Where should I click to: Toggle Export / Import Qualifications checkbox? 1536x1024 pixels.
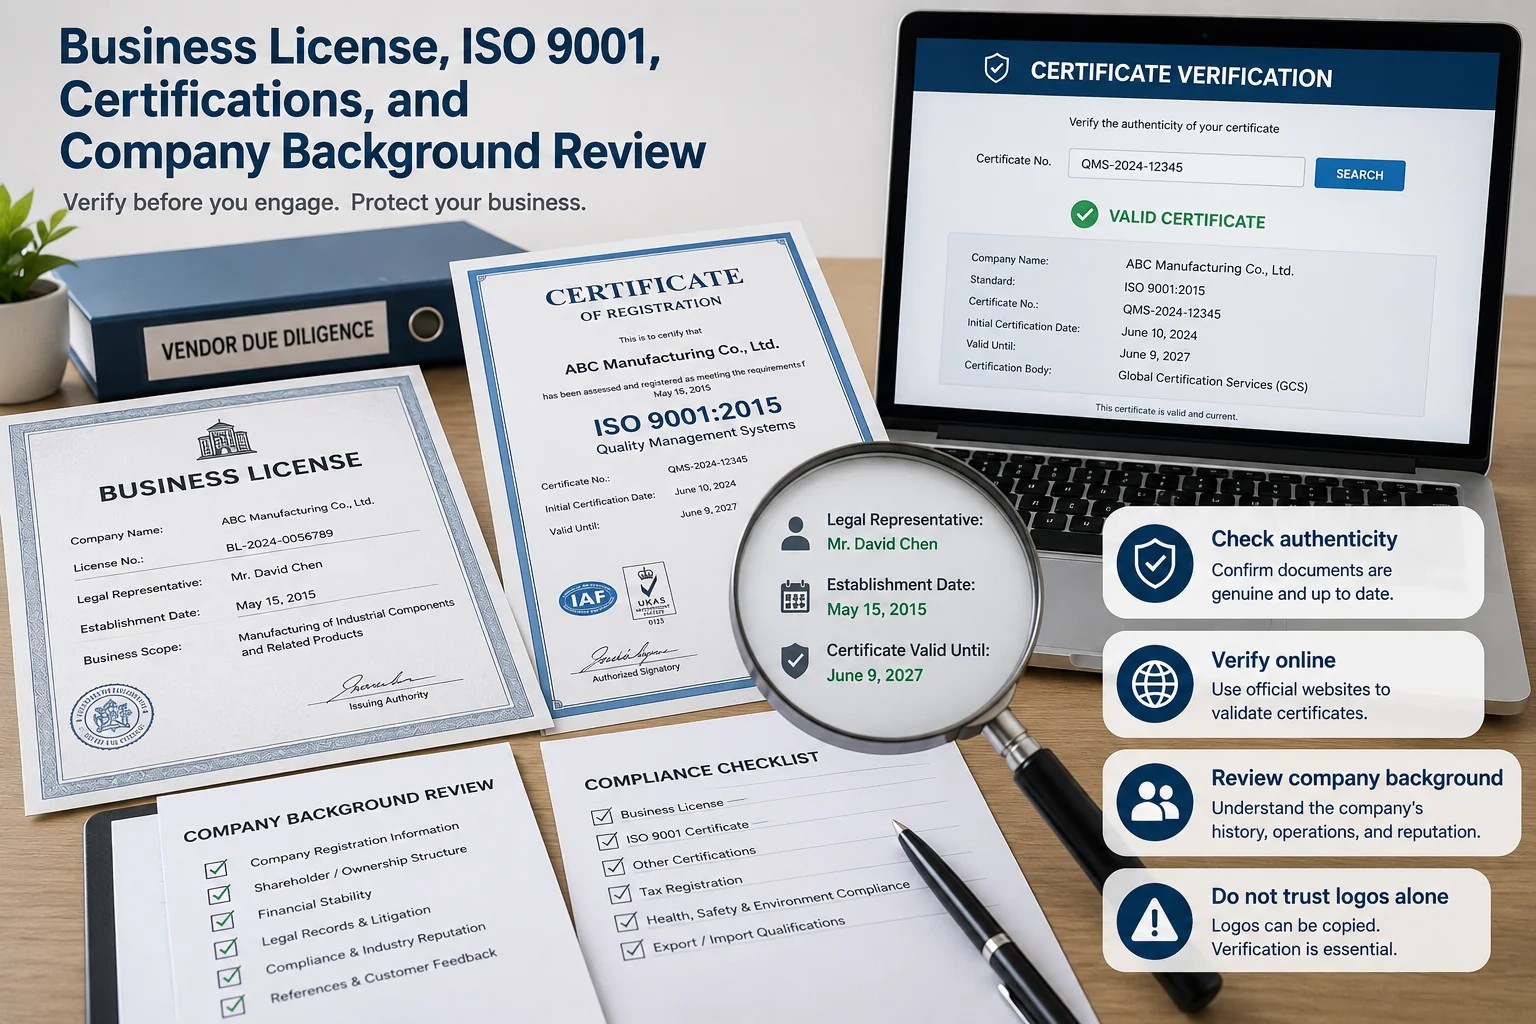[633, 950]
